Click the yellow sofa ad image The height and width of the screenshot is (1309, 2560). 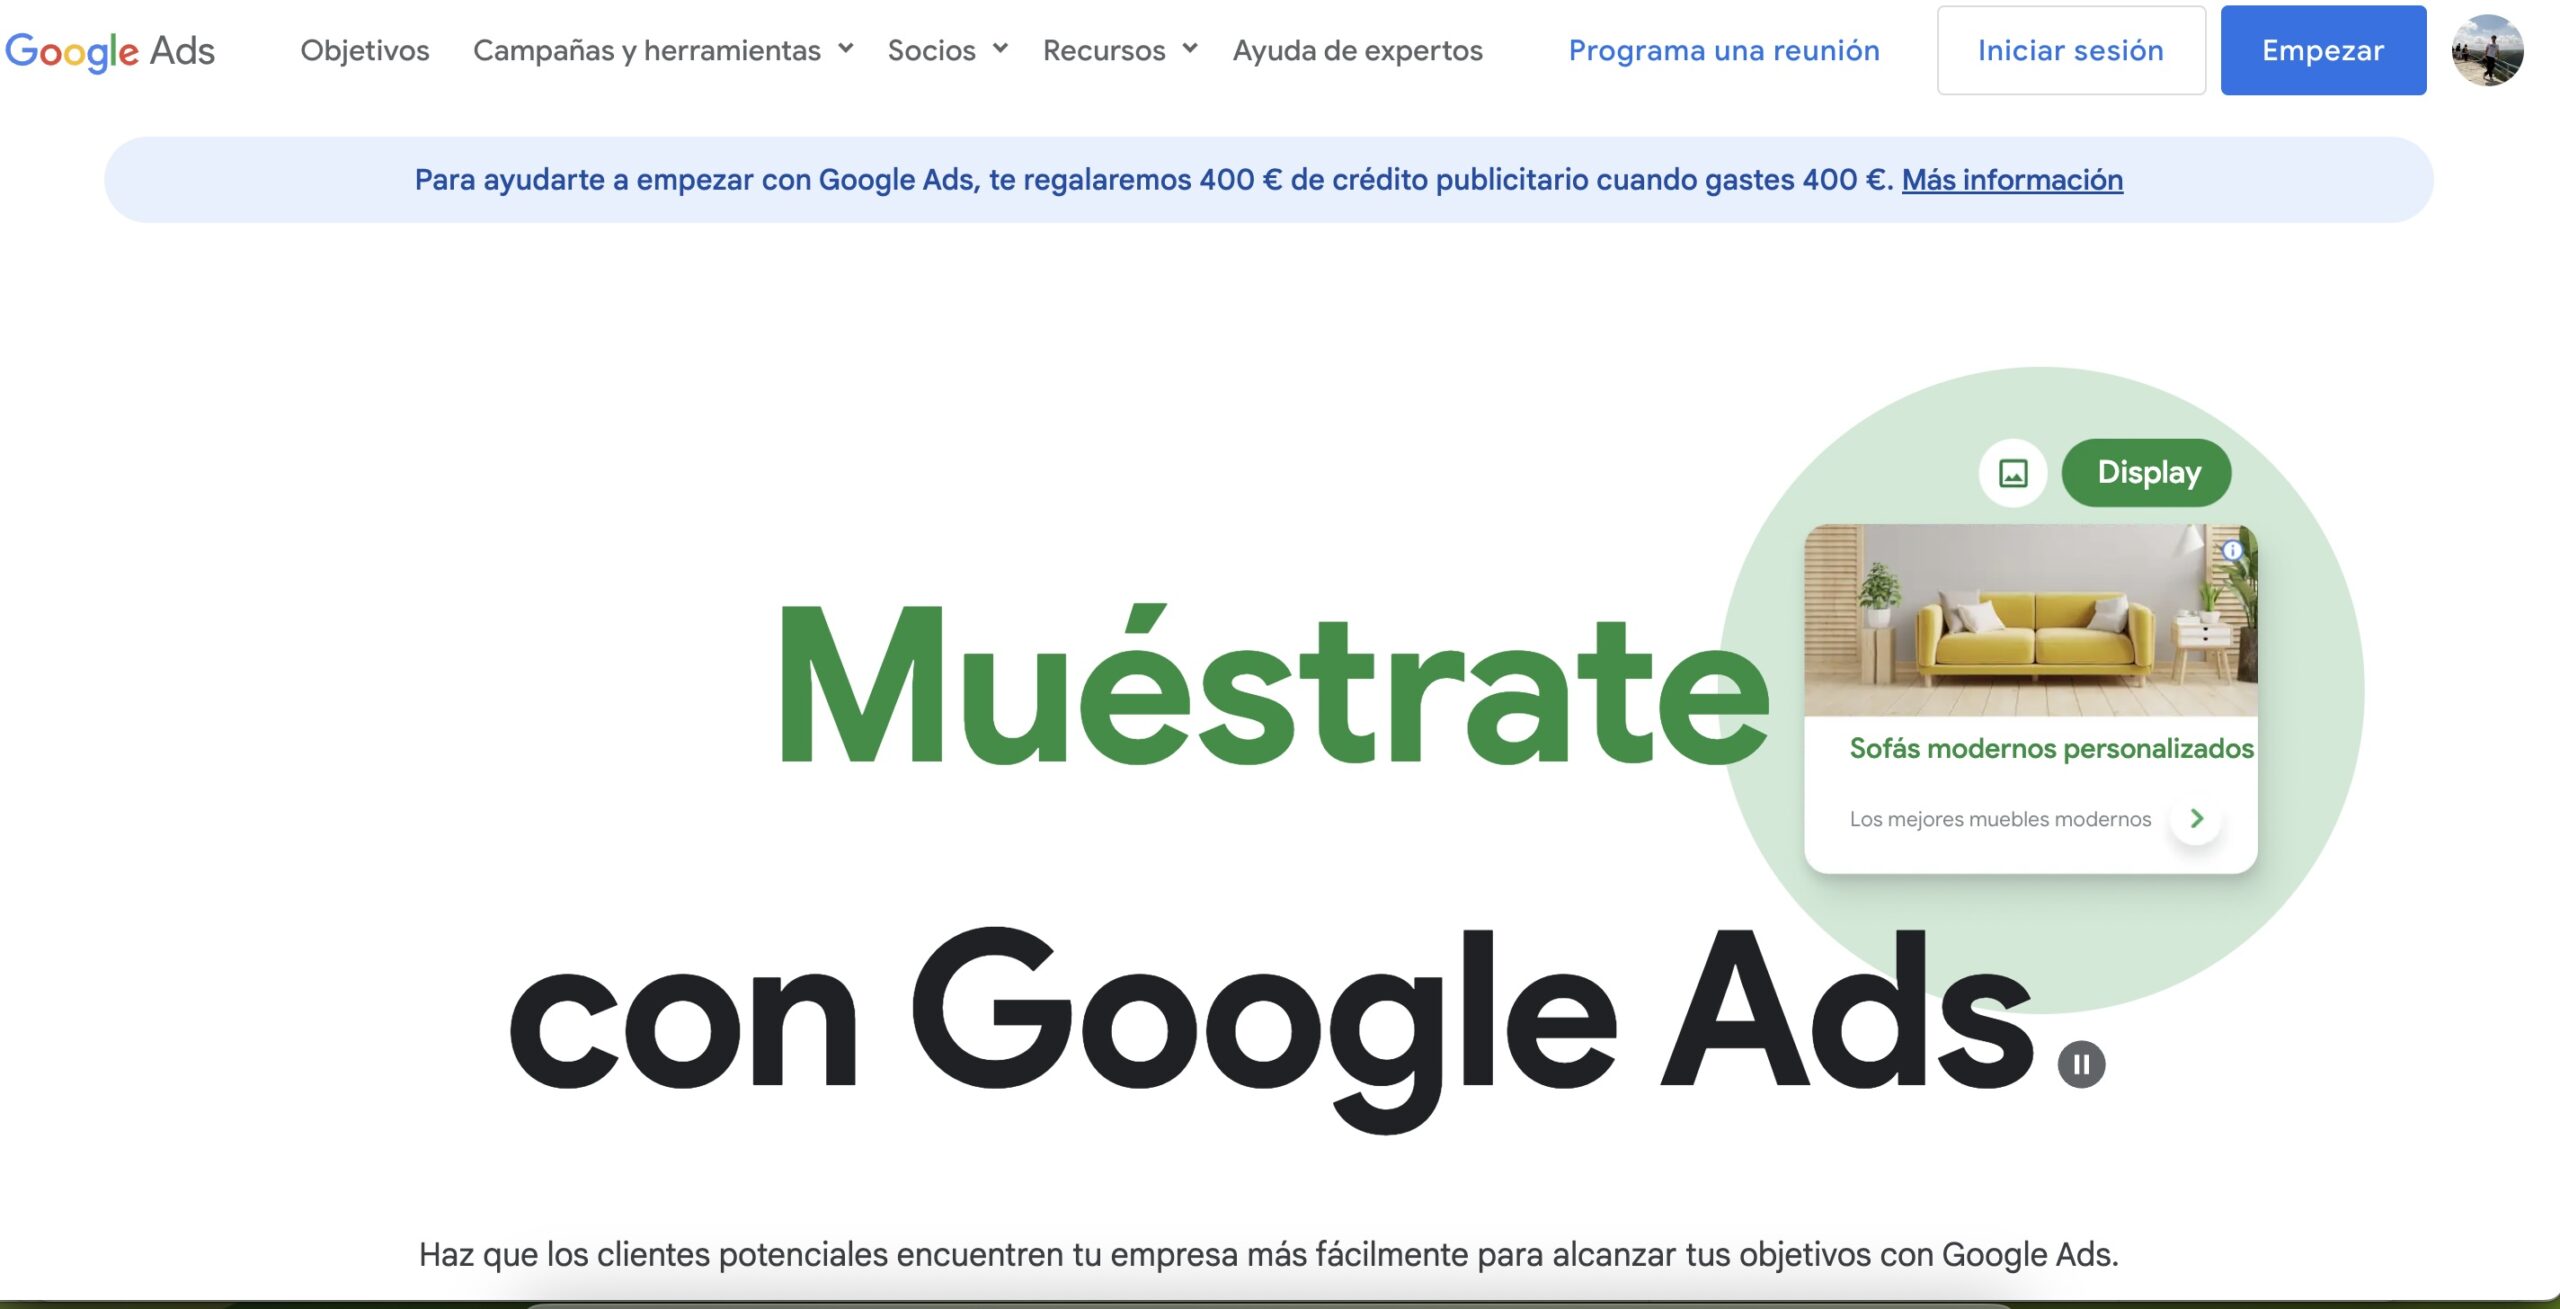[2030, 620]
